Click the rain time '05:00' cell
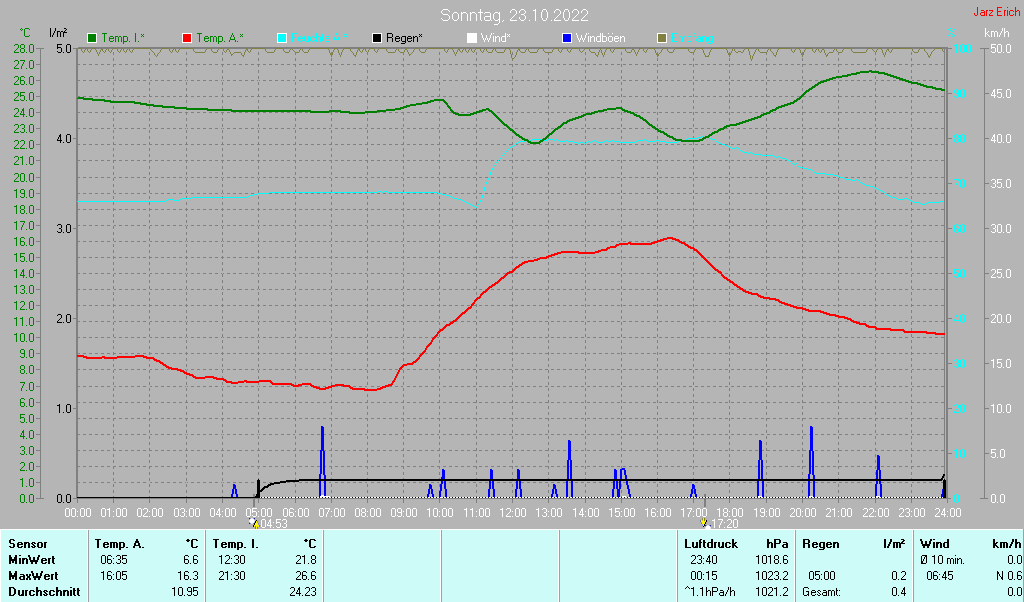The height and width of the screenshot is (602, 1024). coord(821,577)
